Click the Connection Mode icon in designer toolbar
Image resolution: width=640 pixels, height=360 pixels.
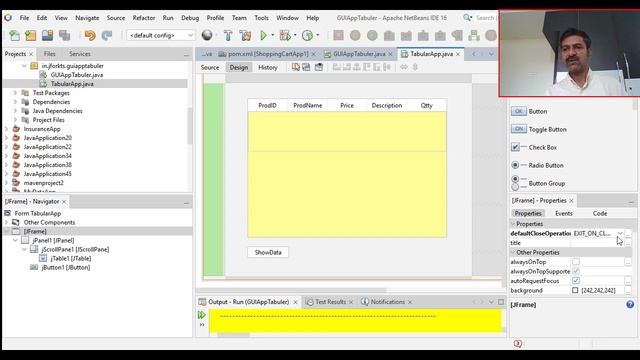point(306,67)
